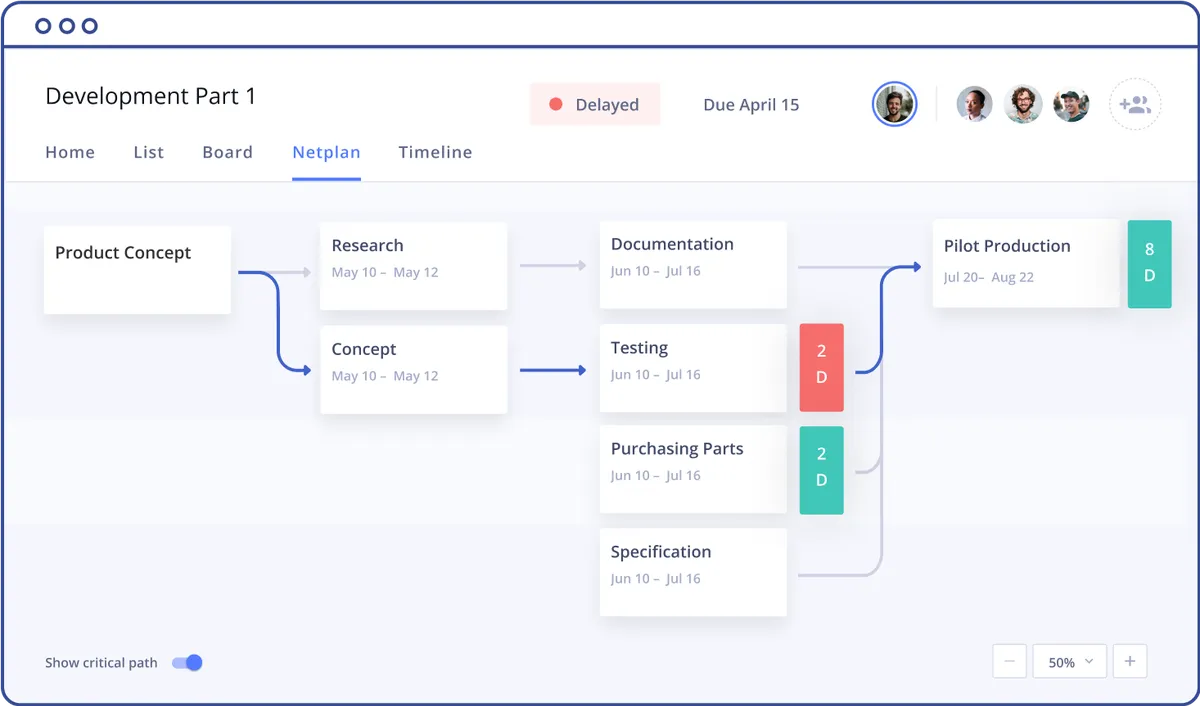Click the zoom out minus icon
The height and width of the screenshot is (706, 1200).
point(1009,661)
